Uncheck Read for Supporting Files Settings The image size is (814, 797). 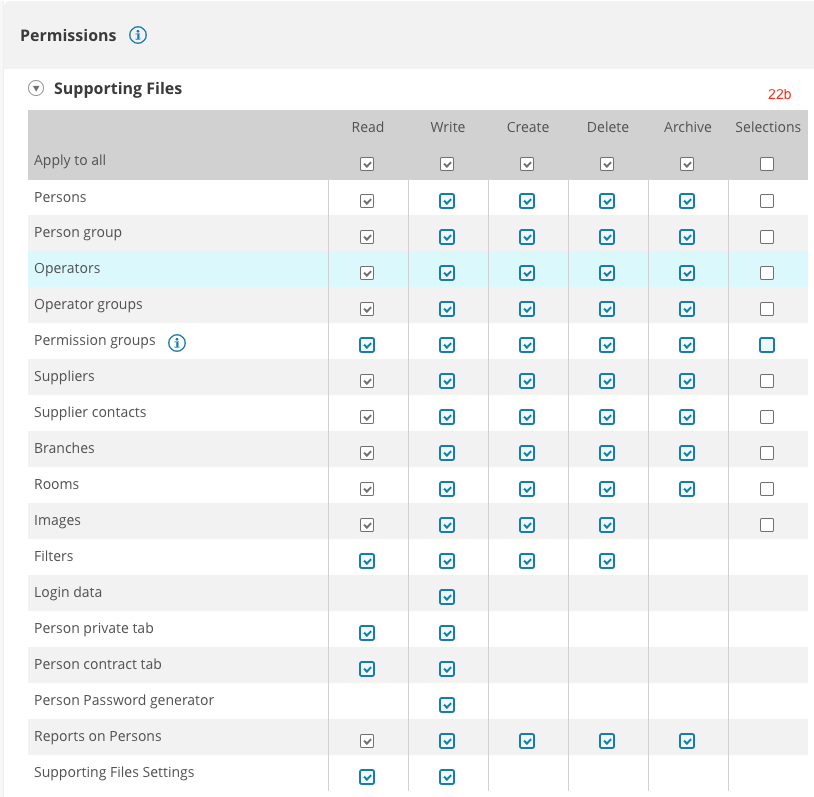click(367, 777)
